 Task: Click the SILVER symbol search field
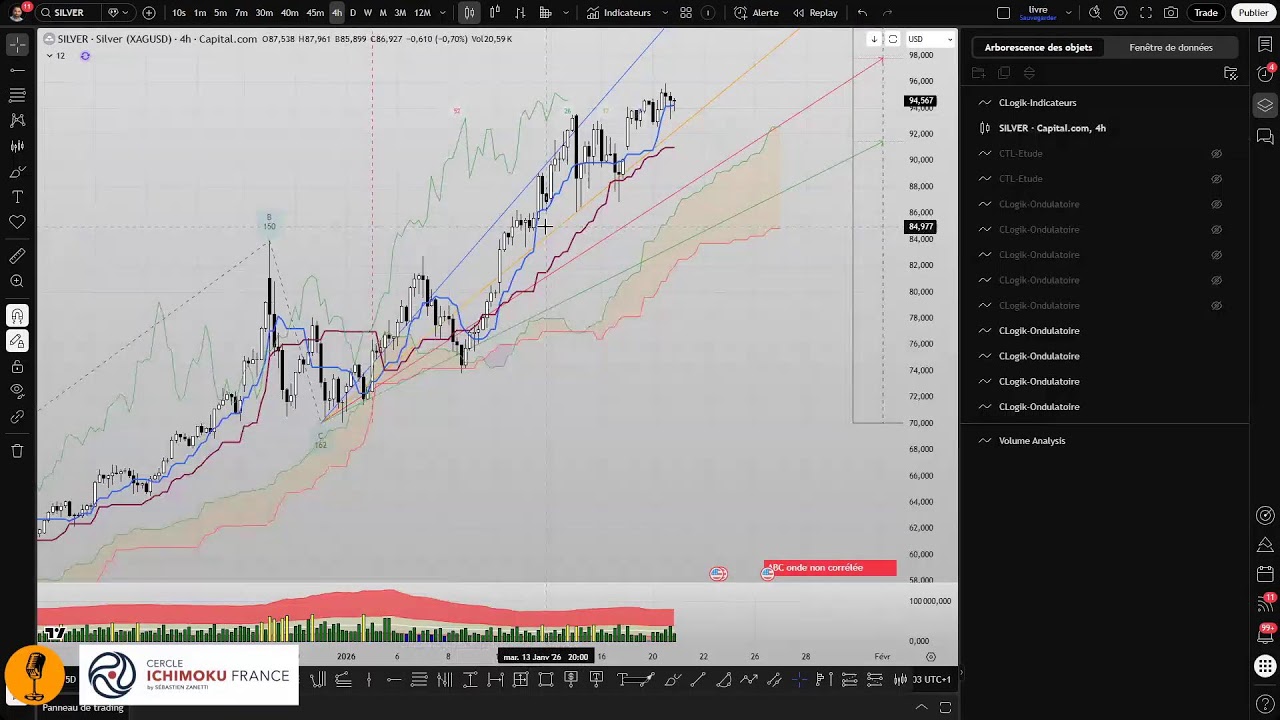69,13
